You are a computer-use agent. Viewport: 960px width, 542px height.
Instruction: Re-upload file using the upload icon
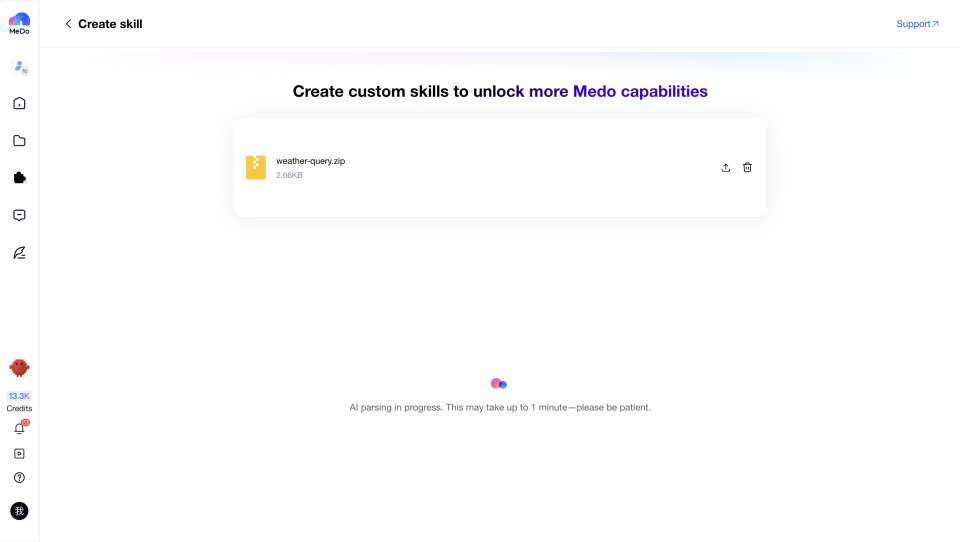coord(726,167)
